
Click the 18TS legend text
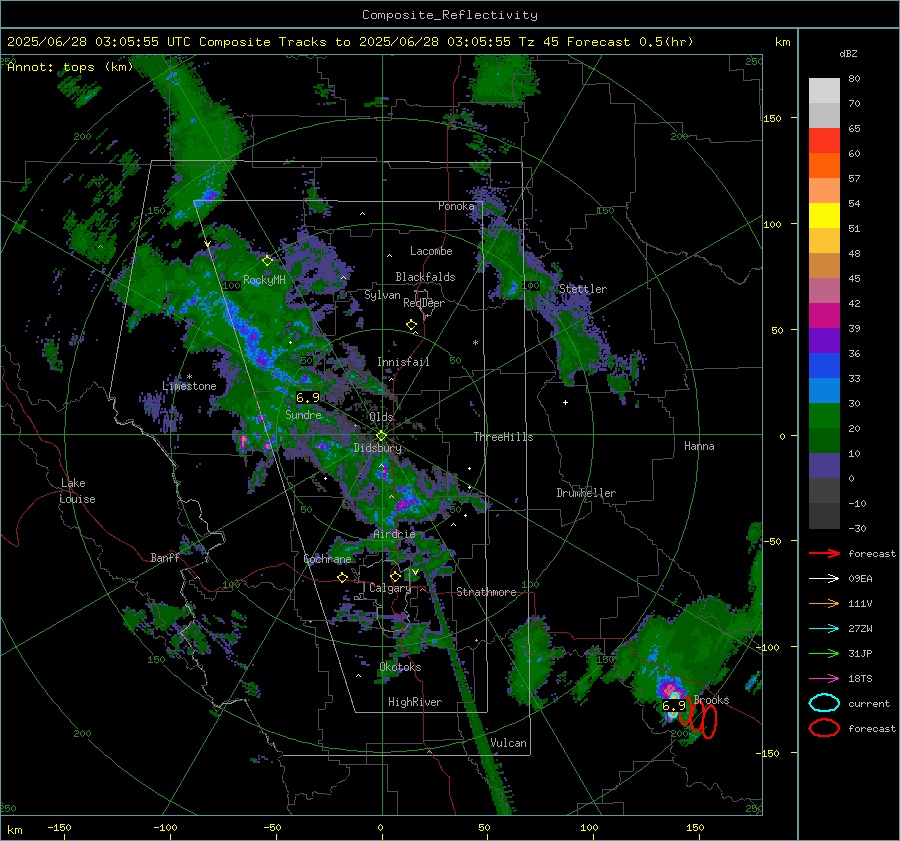860,679
